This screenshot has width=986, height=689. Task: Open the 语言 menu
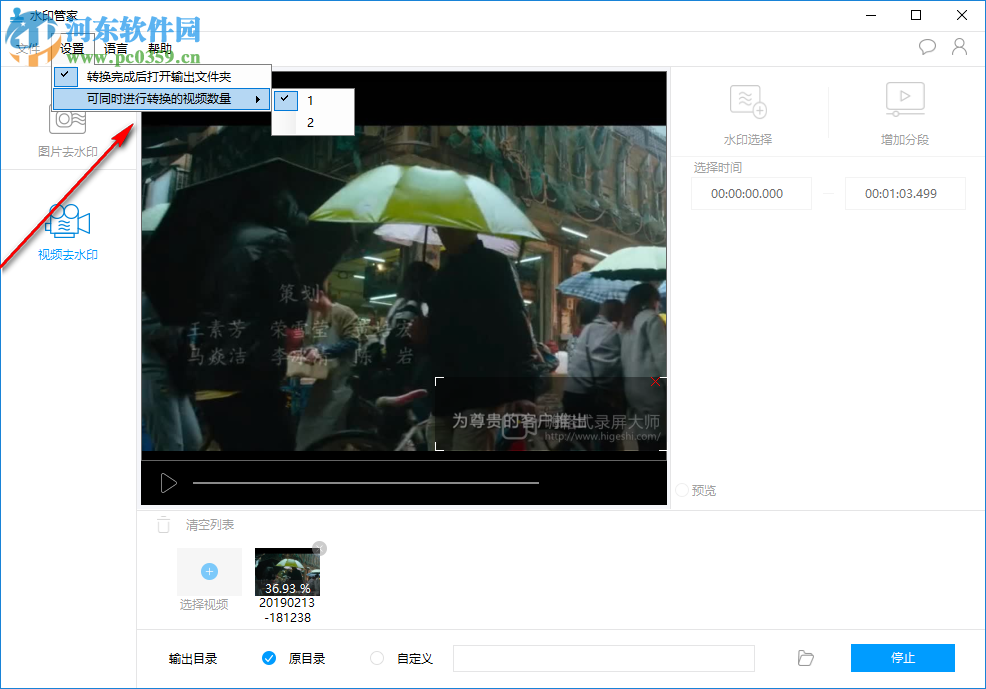(x=115, y=48)
